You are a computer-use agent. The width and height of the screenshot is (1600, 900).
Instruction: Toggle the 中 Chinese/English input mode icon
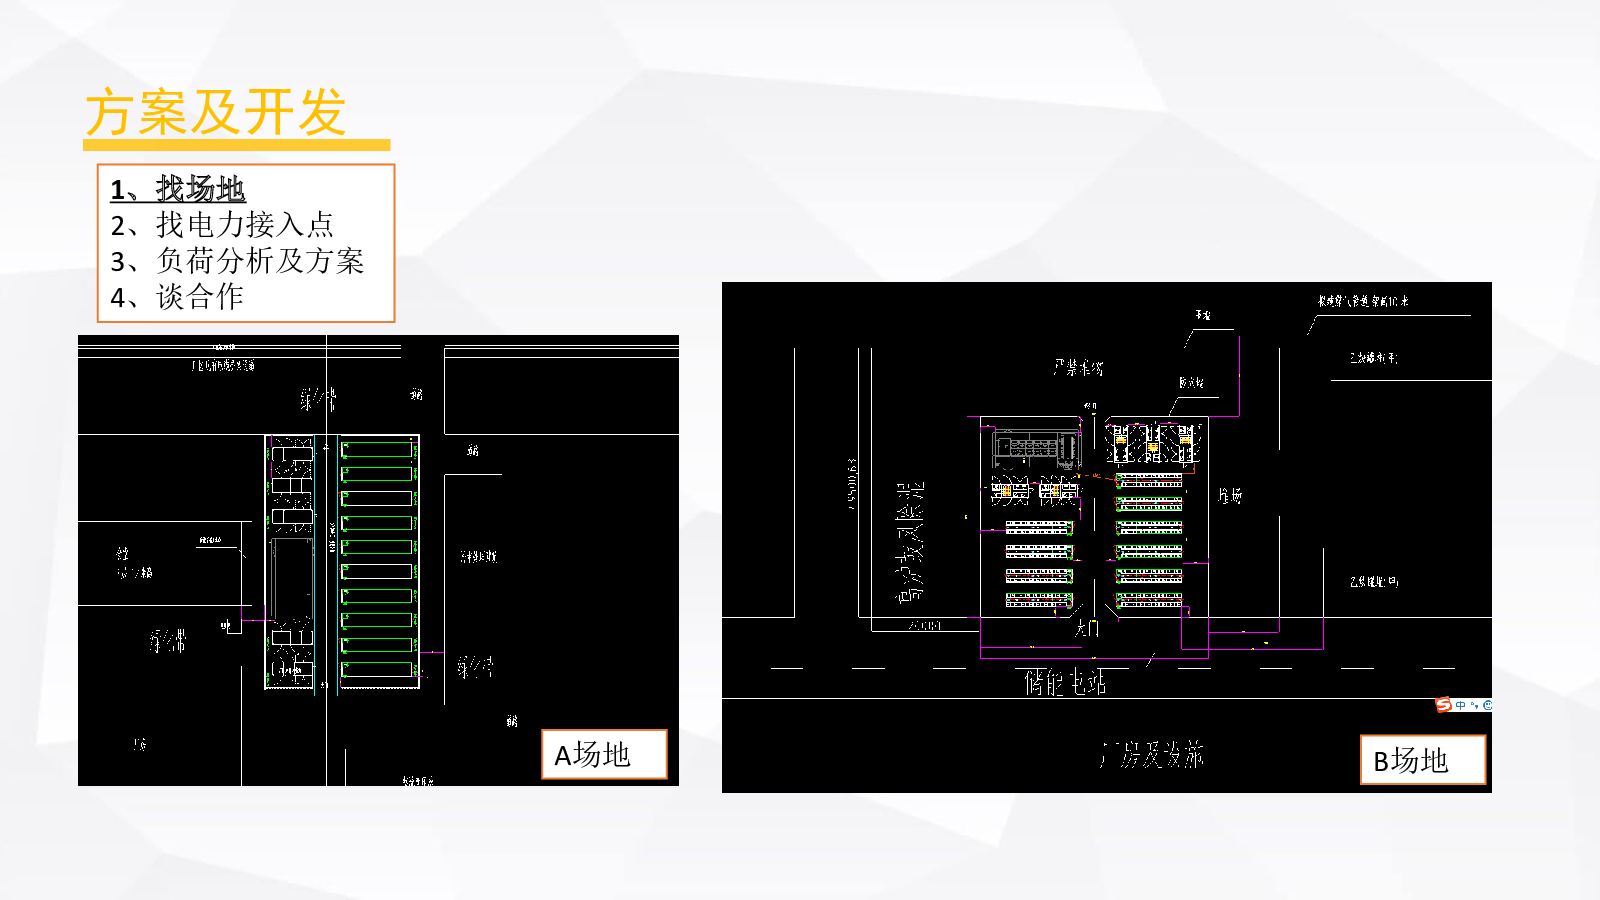pyautogui.click(x=1461, y=705)
